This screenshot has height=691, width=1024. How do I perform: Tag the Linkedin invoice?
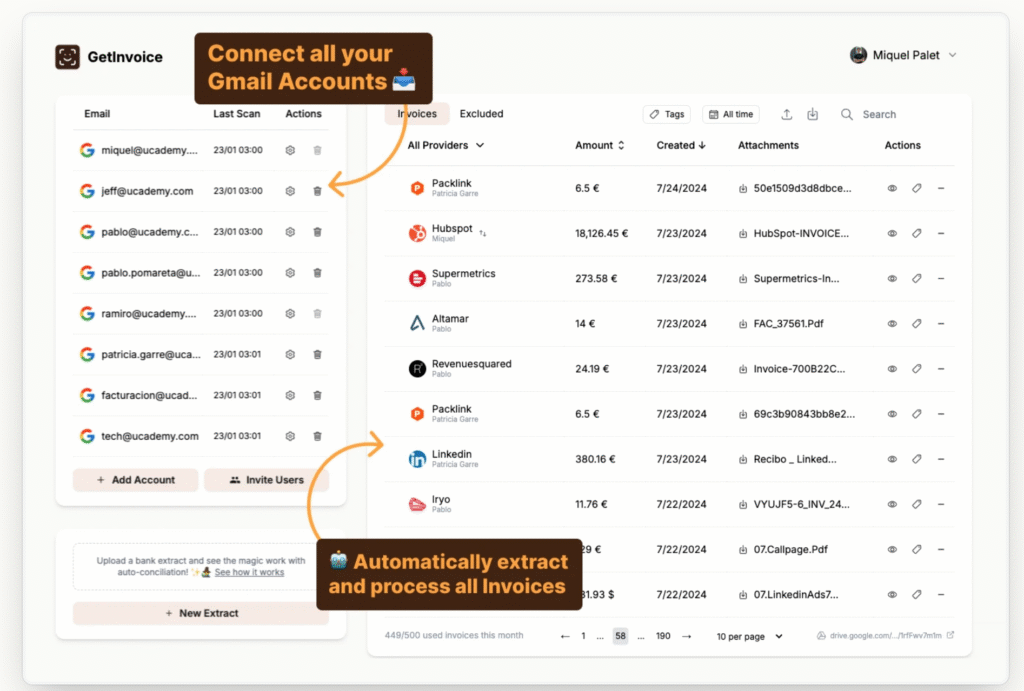(x=917, y=458)
